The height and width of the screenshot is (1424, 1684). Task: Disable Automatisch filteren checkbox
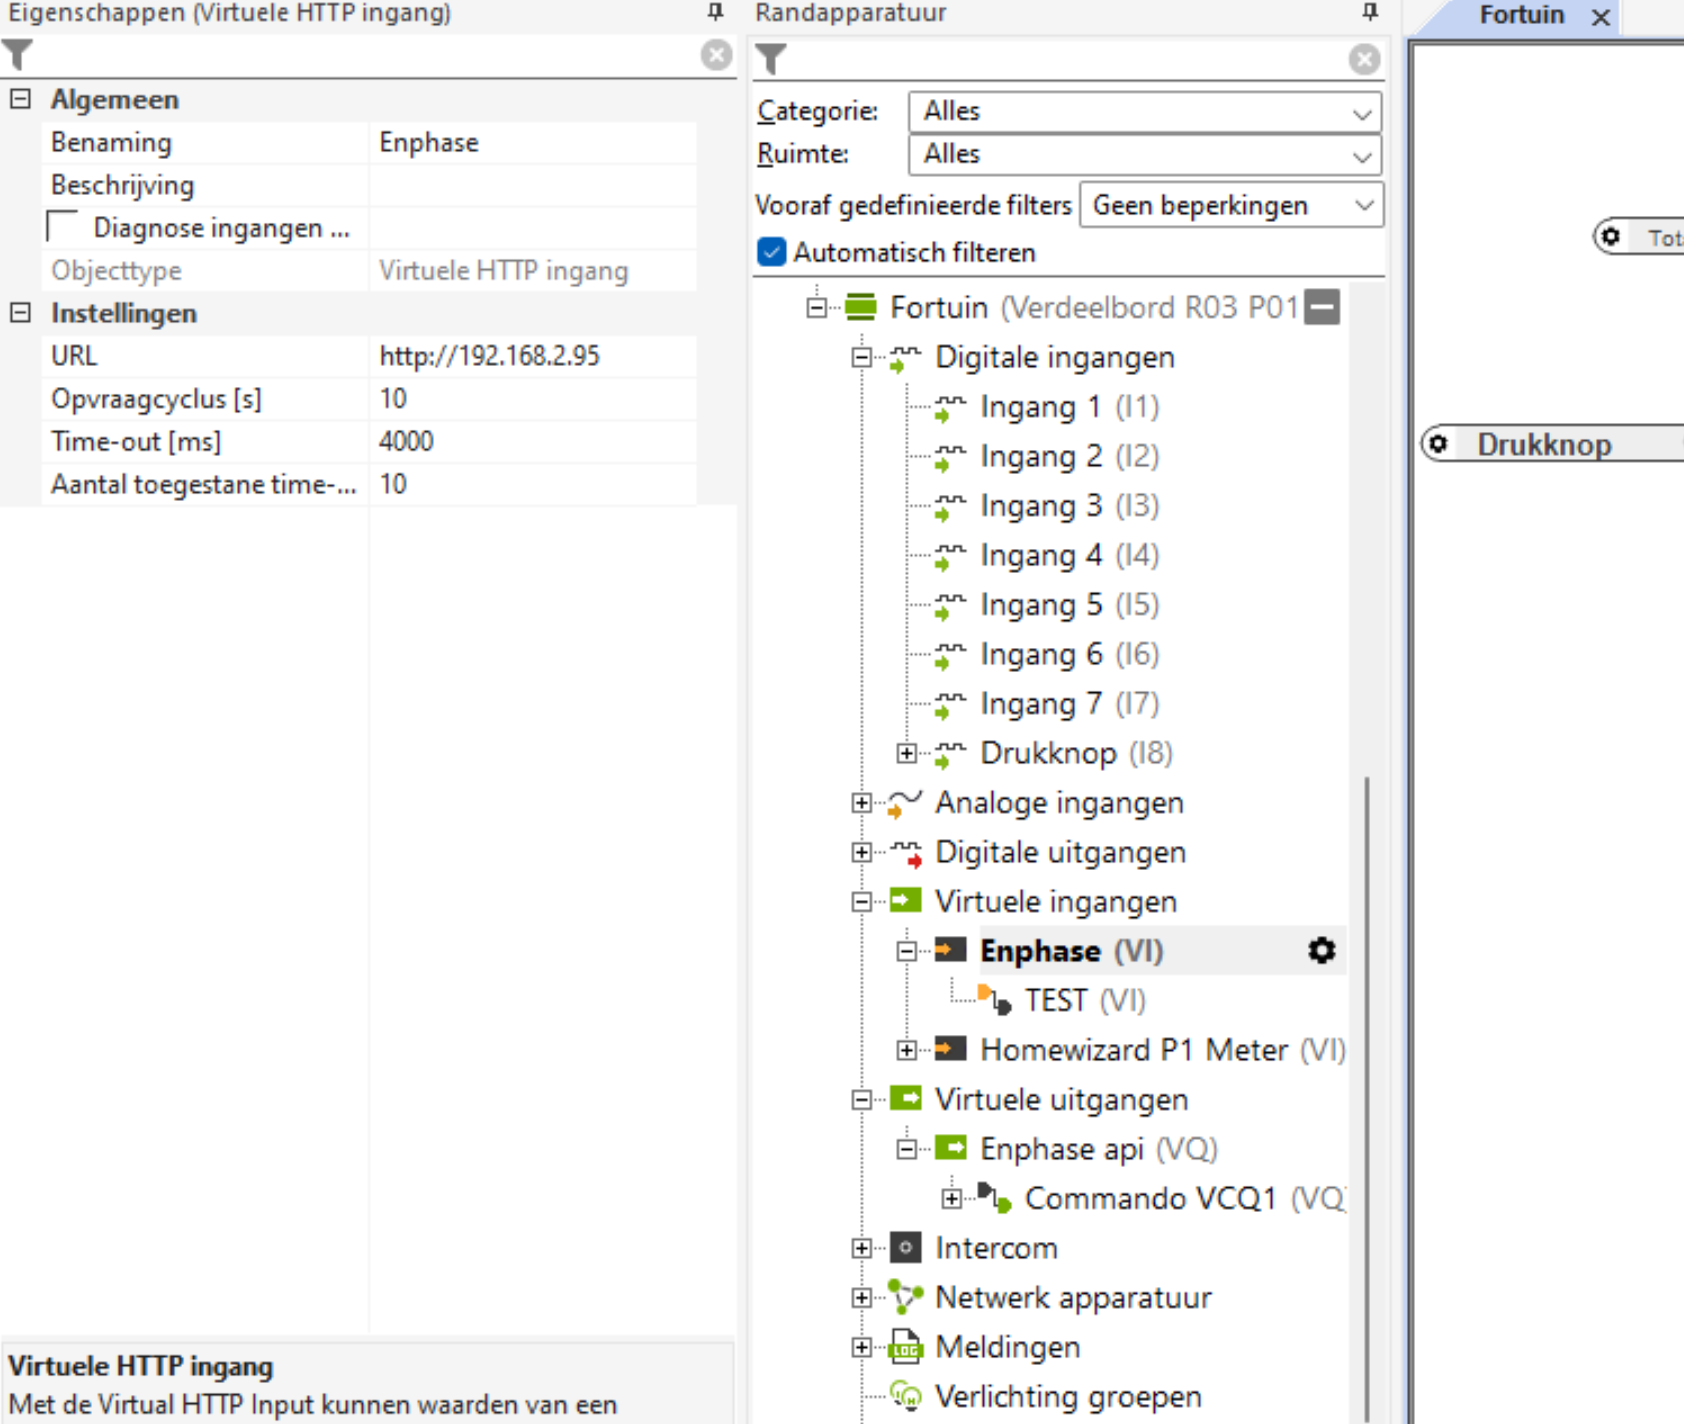click(x=771, y=252)
